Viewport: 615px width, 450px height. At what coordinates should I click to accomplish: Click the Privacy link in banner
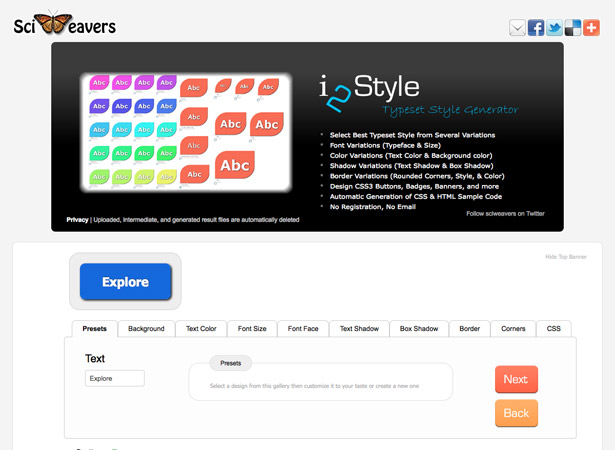click(x=77, y=220)
